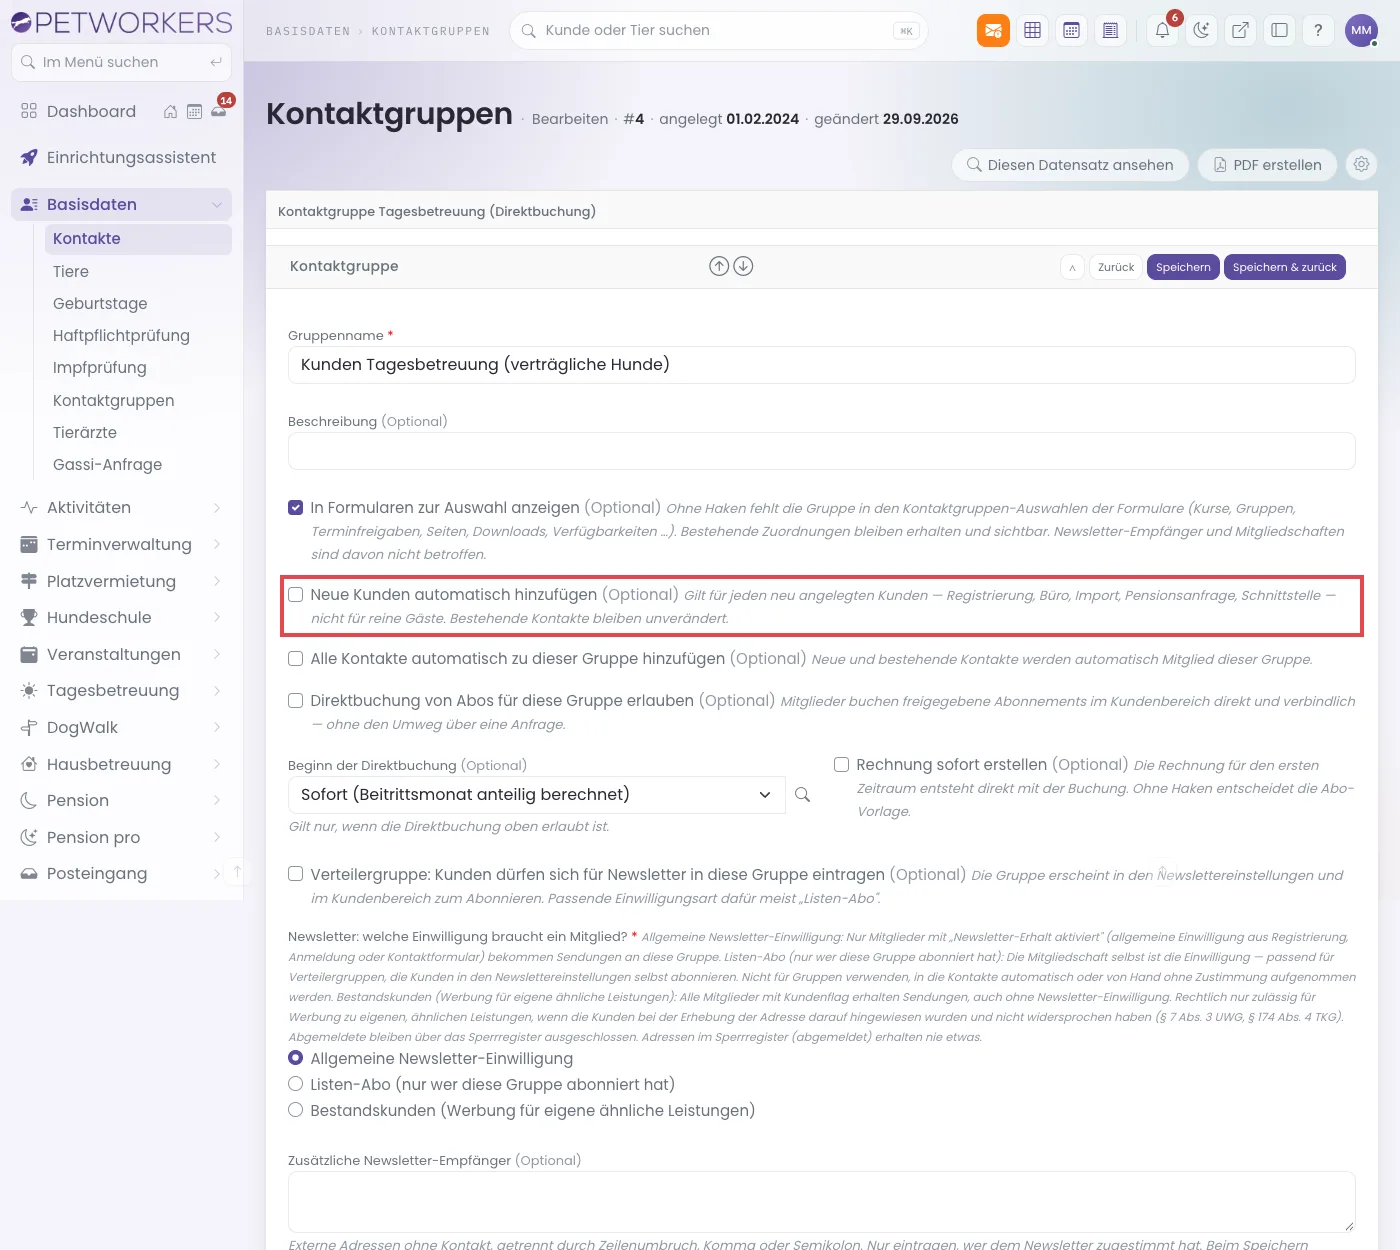This screenshot has width=1400, height=1250.
Task: Collapse Kontaktgruppe panel with caret button
Action: click(x=1072, y=267)
